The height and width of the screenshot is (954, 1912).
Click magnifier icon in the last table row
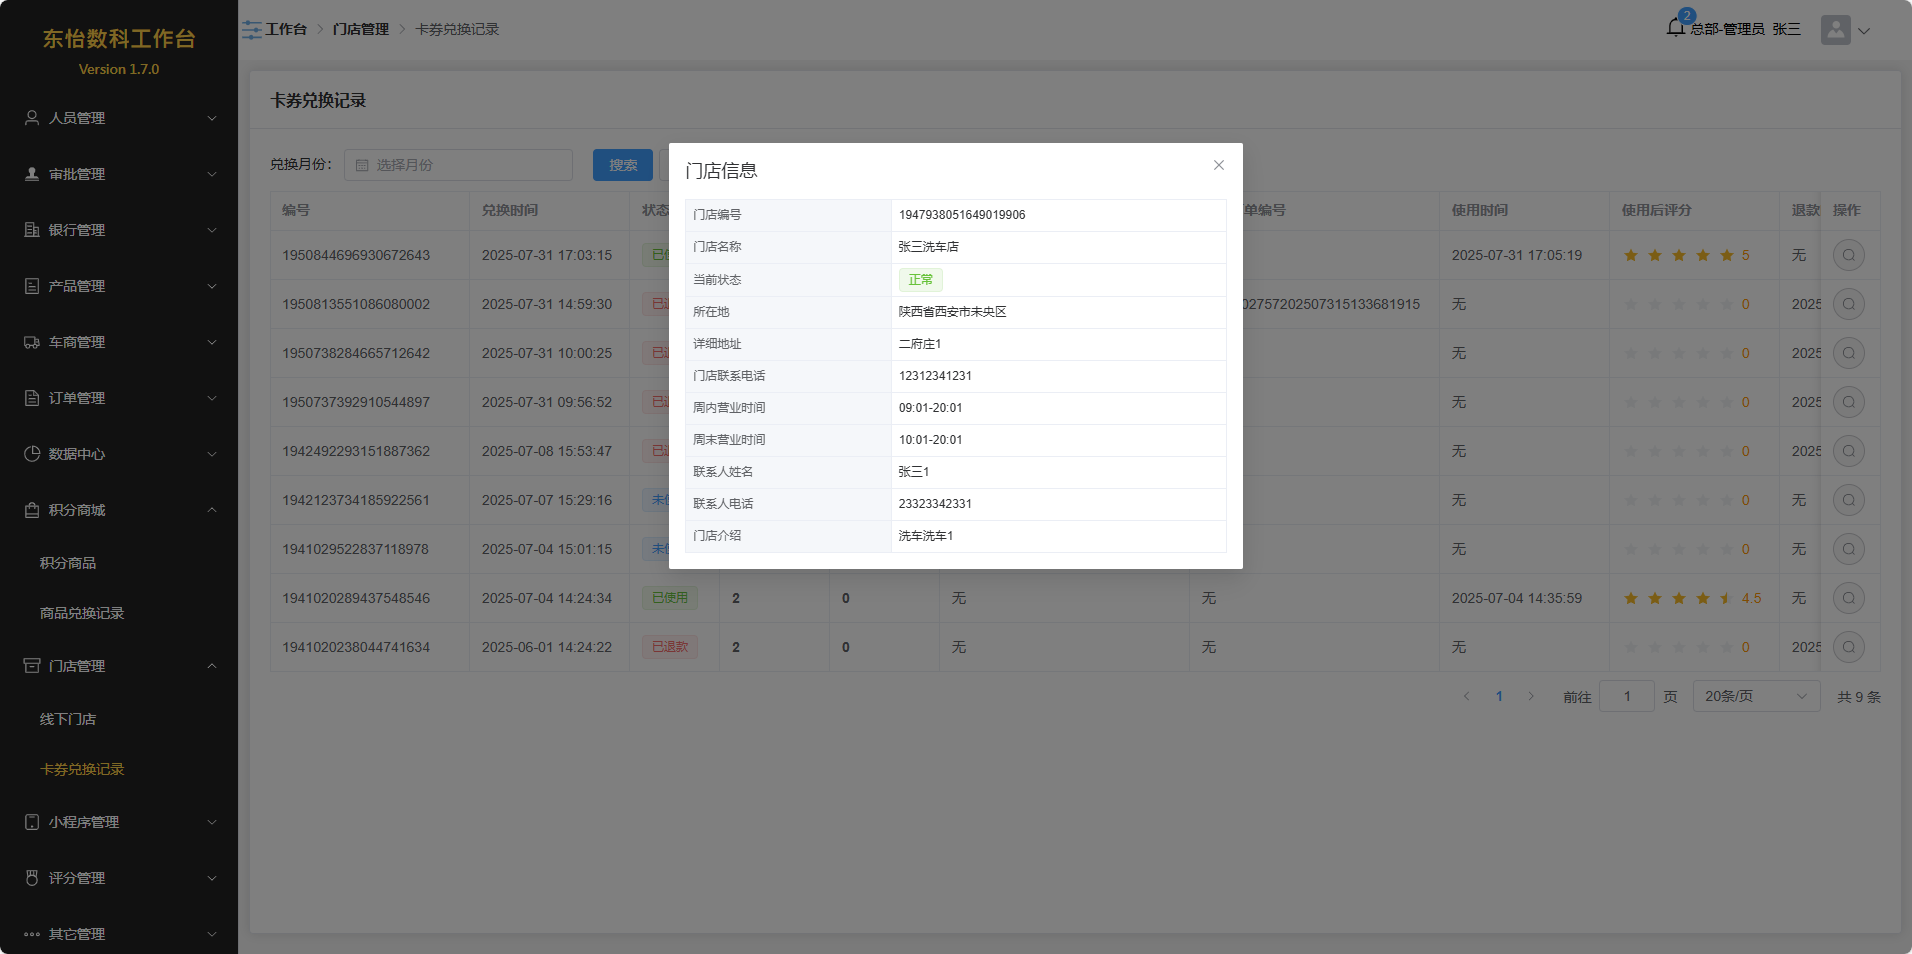pos(1848,648)
